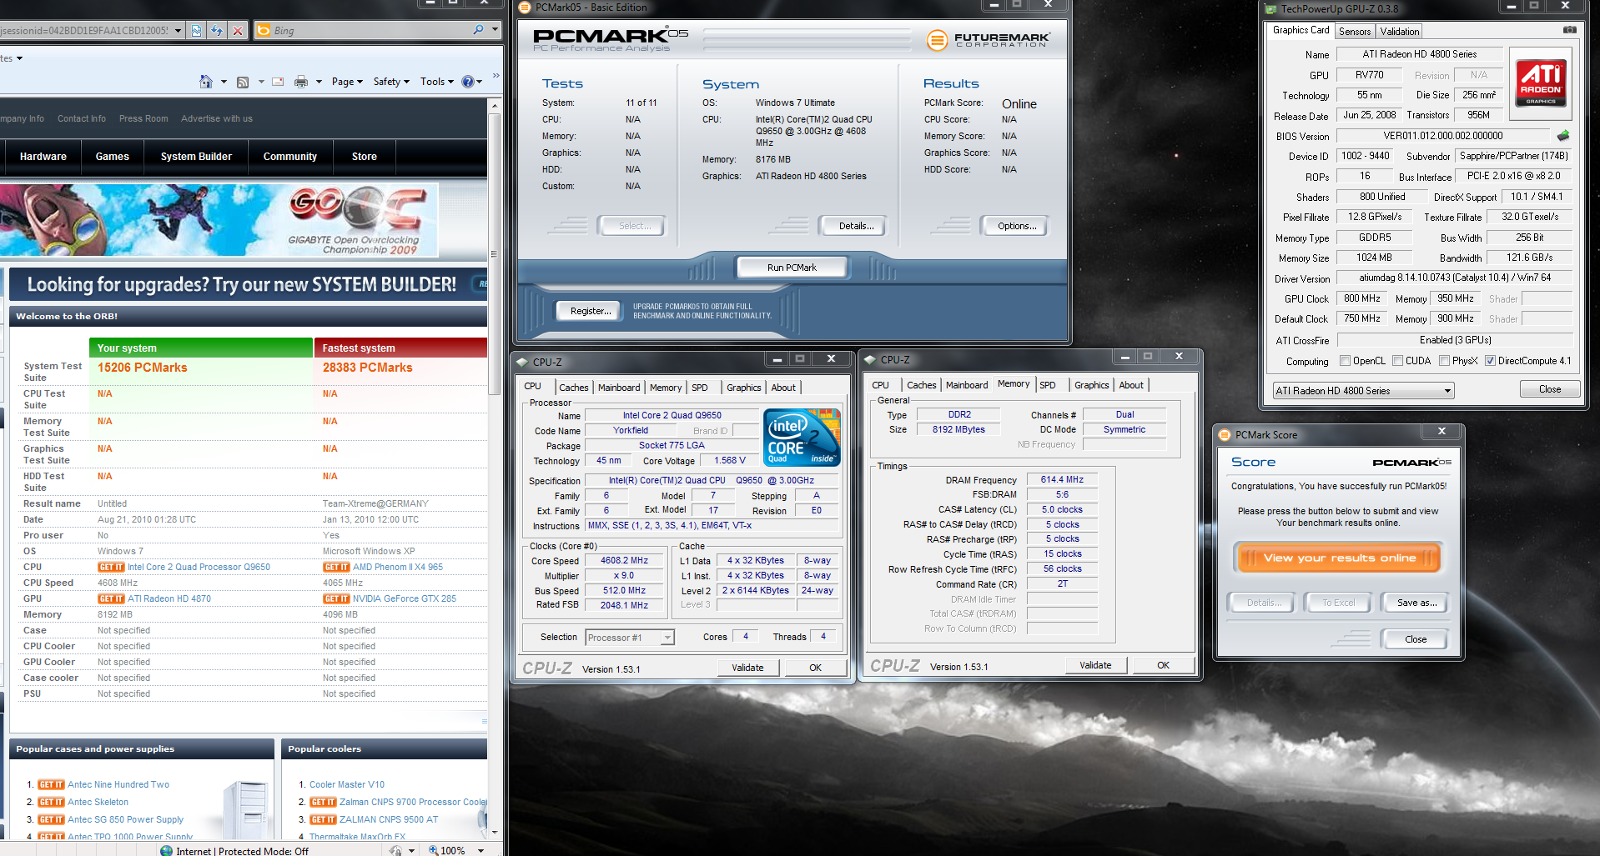The height and width of the screenshot is (856, 1600).
Task: Click View your results online button
Action: pos(1339,558)
